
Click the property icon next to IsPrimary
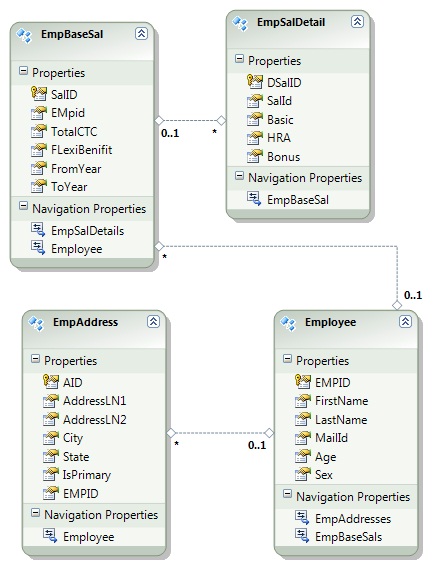[x=50, y=474]
